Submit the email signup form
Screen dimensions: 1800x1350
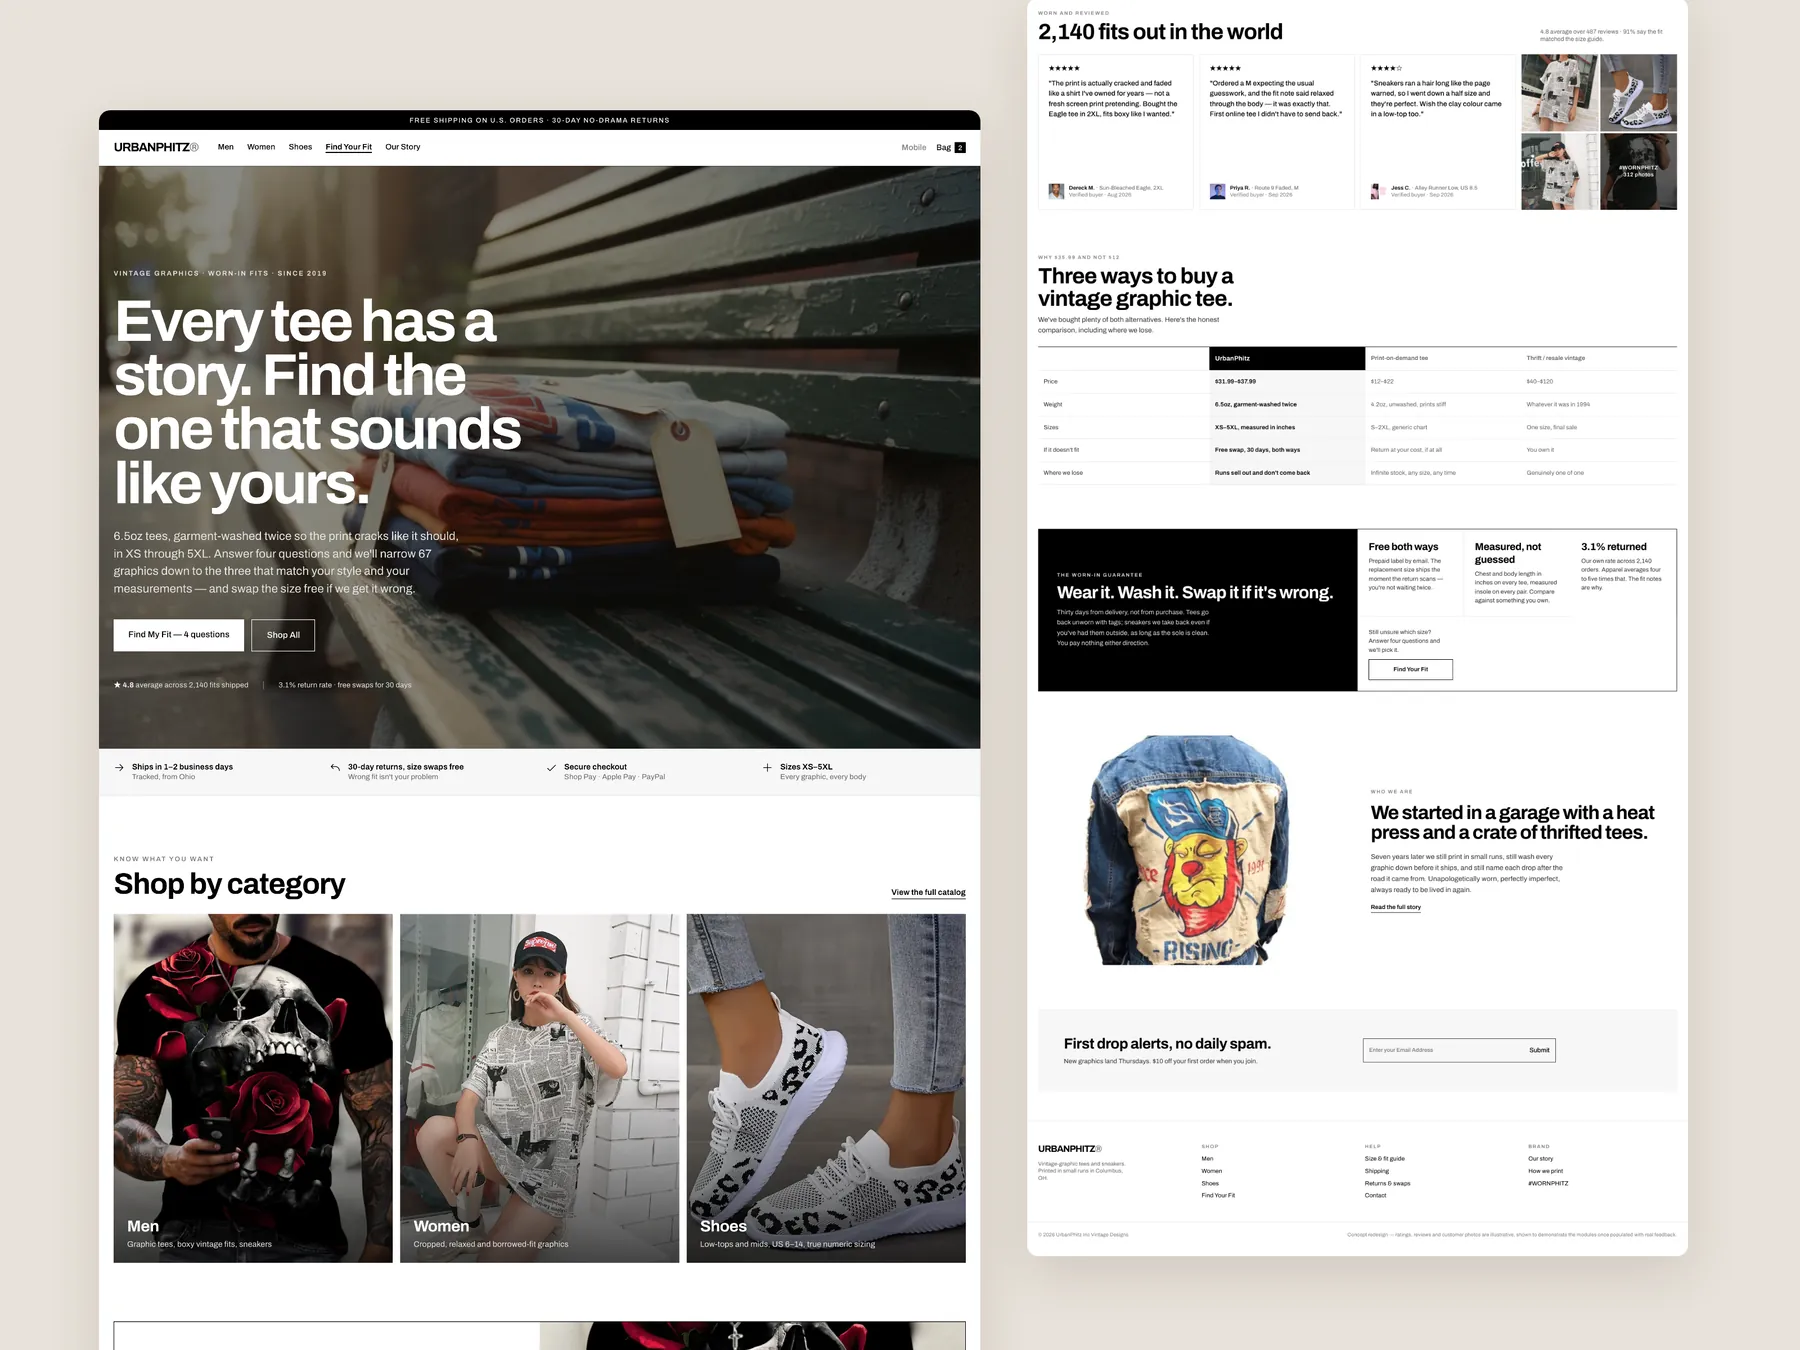point(1539,1050)
